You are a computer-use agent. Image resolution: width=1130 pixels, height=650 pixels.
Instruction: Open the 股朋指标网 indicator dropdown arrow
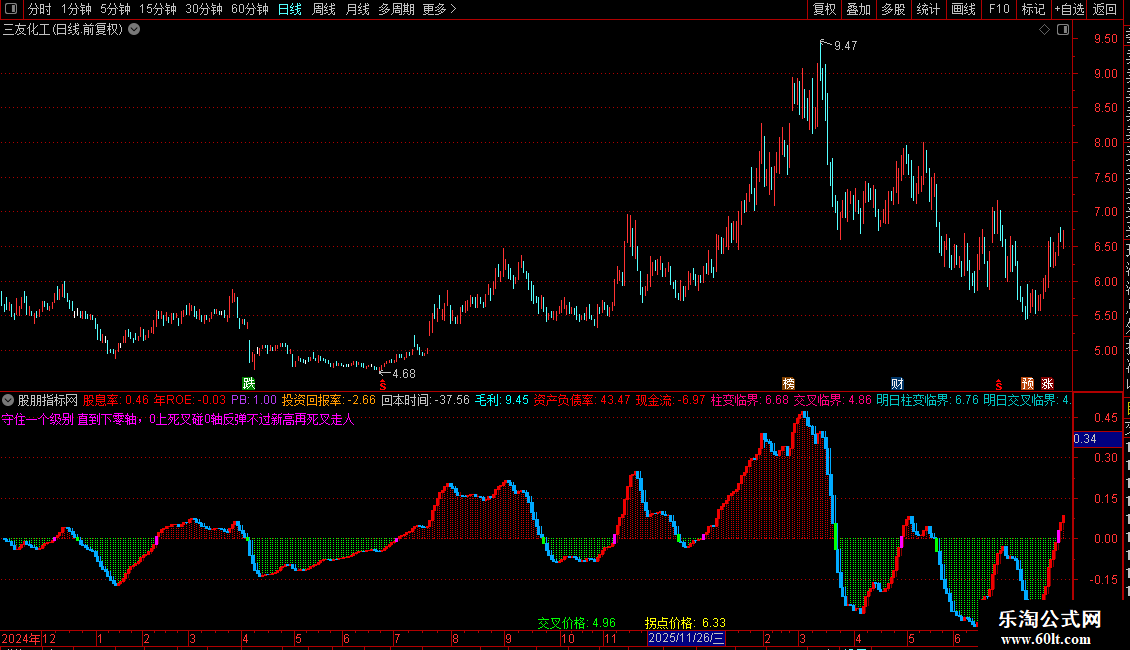click(x=8, y=400)
